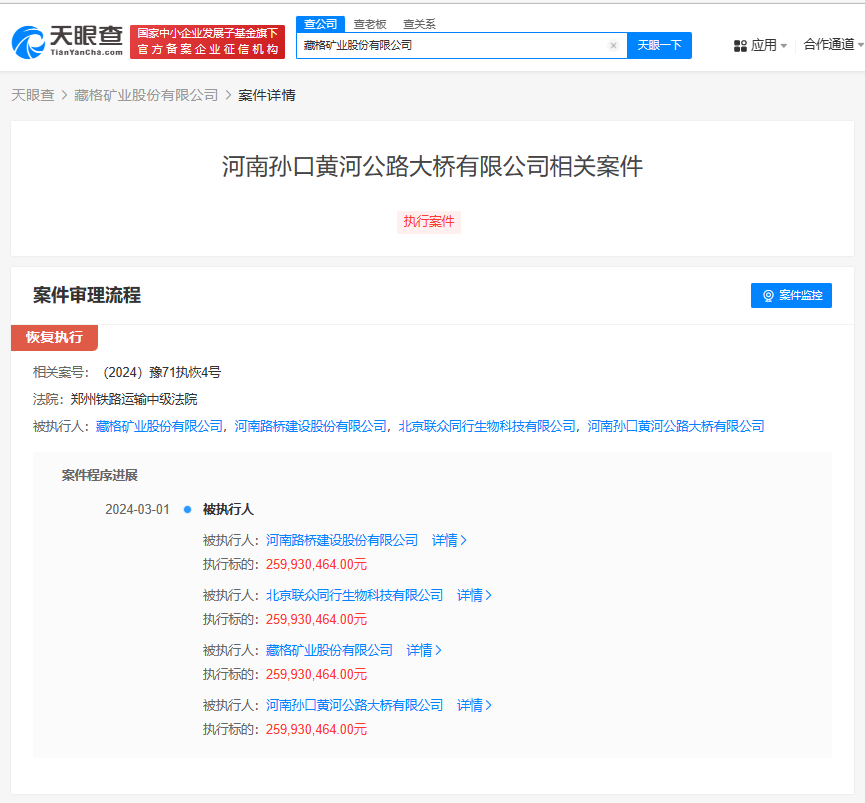
Task: Expand the 合作通道 dropdown
Action: tap(858, 45)
